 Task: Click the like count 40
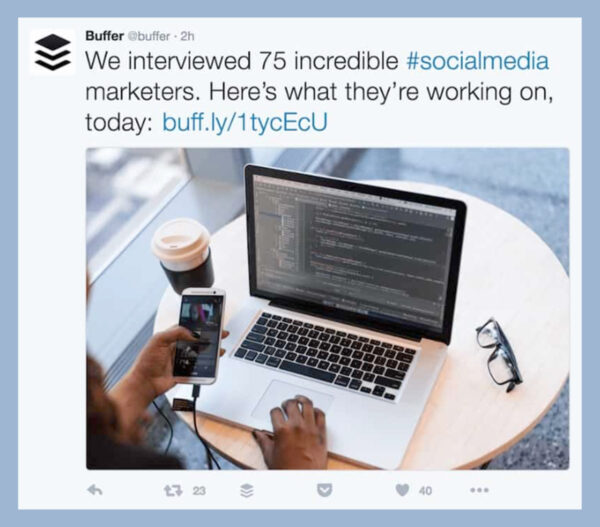[425, 490]
